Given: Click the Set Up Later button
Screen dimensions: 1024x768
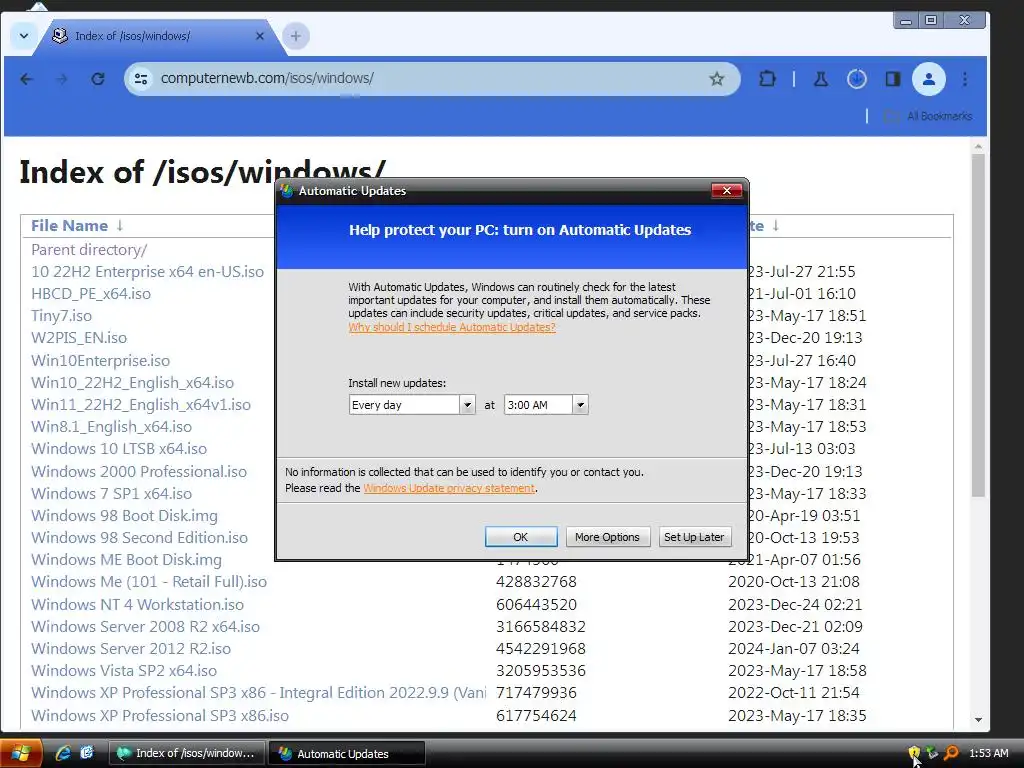Looking at the screenshot, I should (694, 537).
